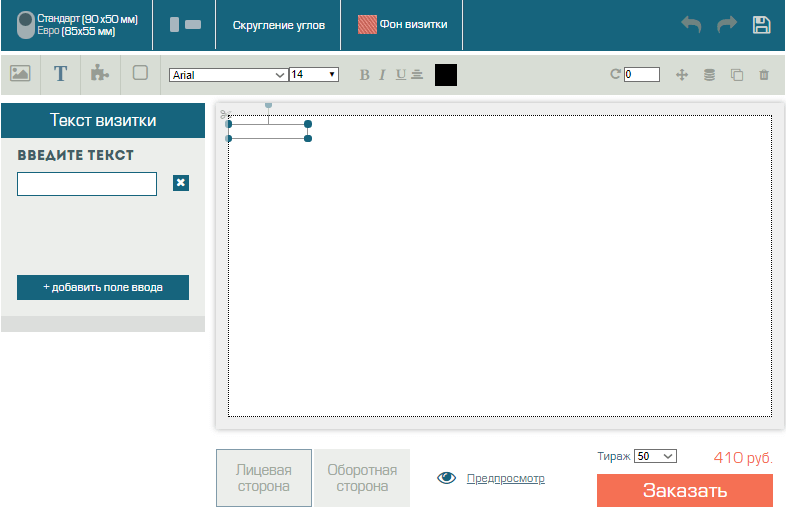This screenshot has width=786, height=522.
Task: Redo the last action
Action: pyautogui.click(x=727, y=24)
